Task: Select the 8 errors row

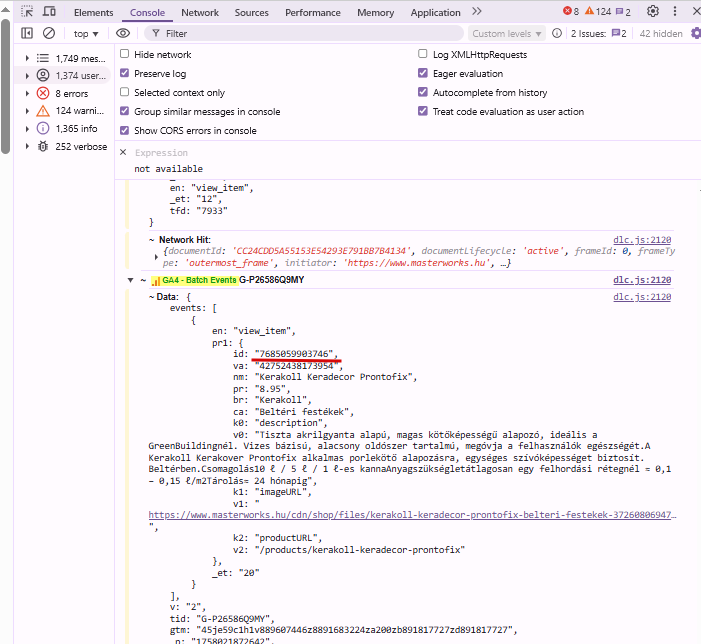Action: pos(63,93)
